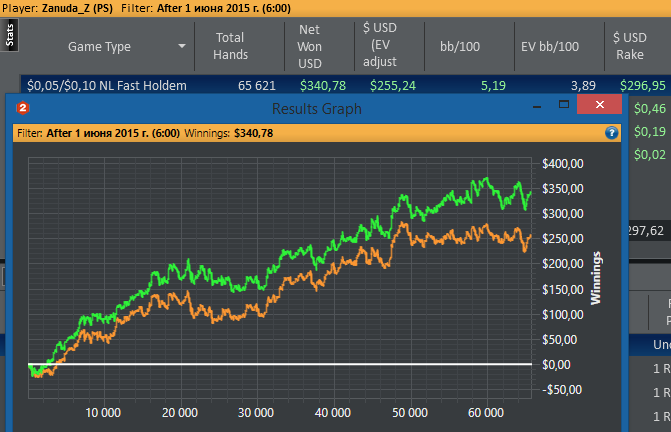Sort by $ USD EV adjust column
This screenshot has width=671, height=432.
coord(380,44)
